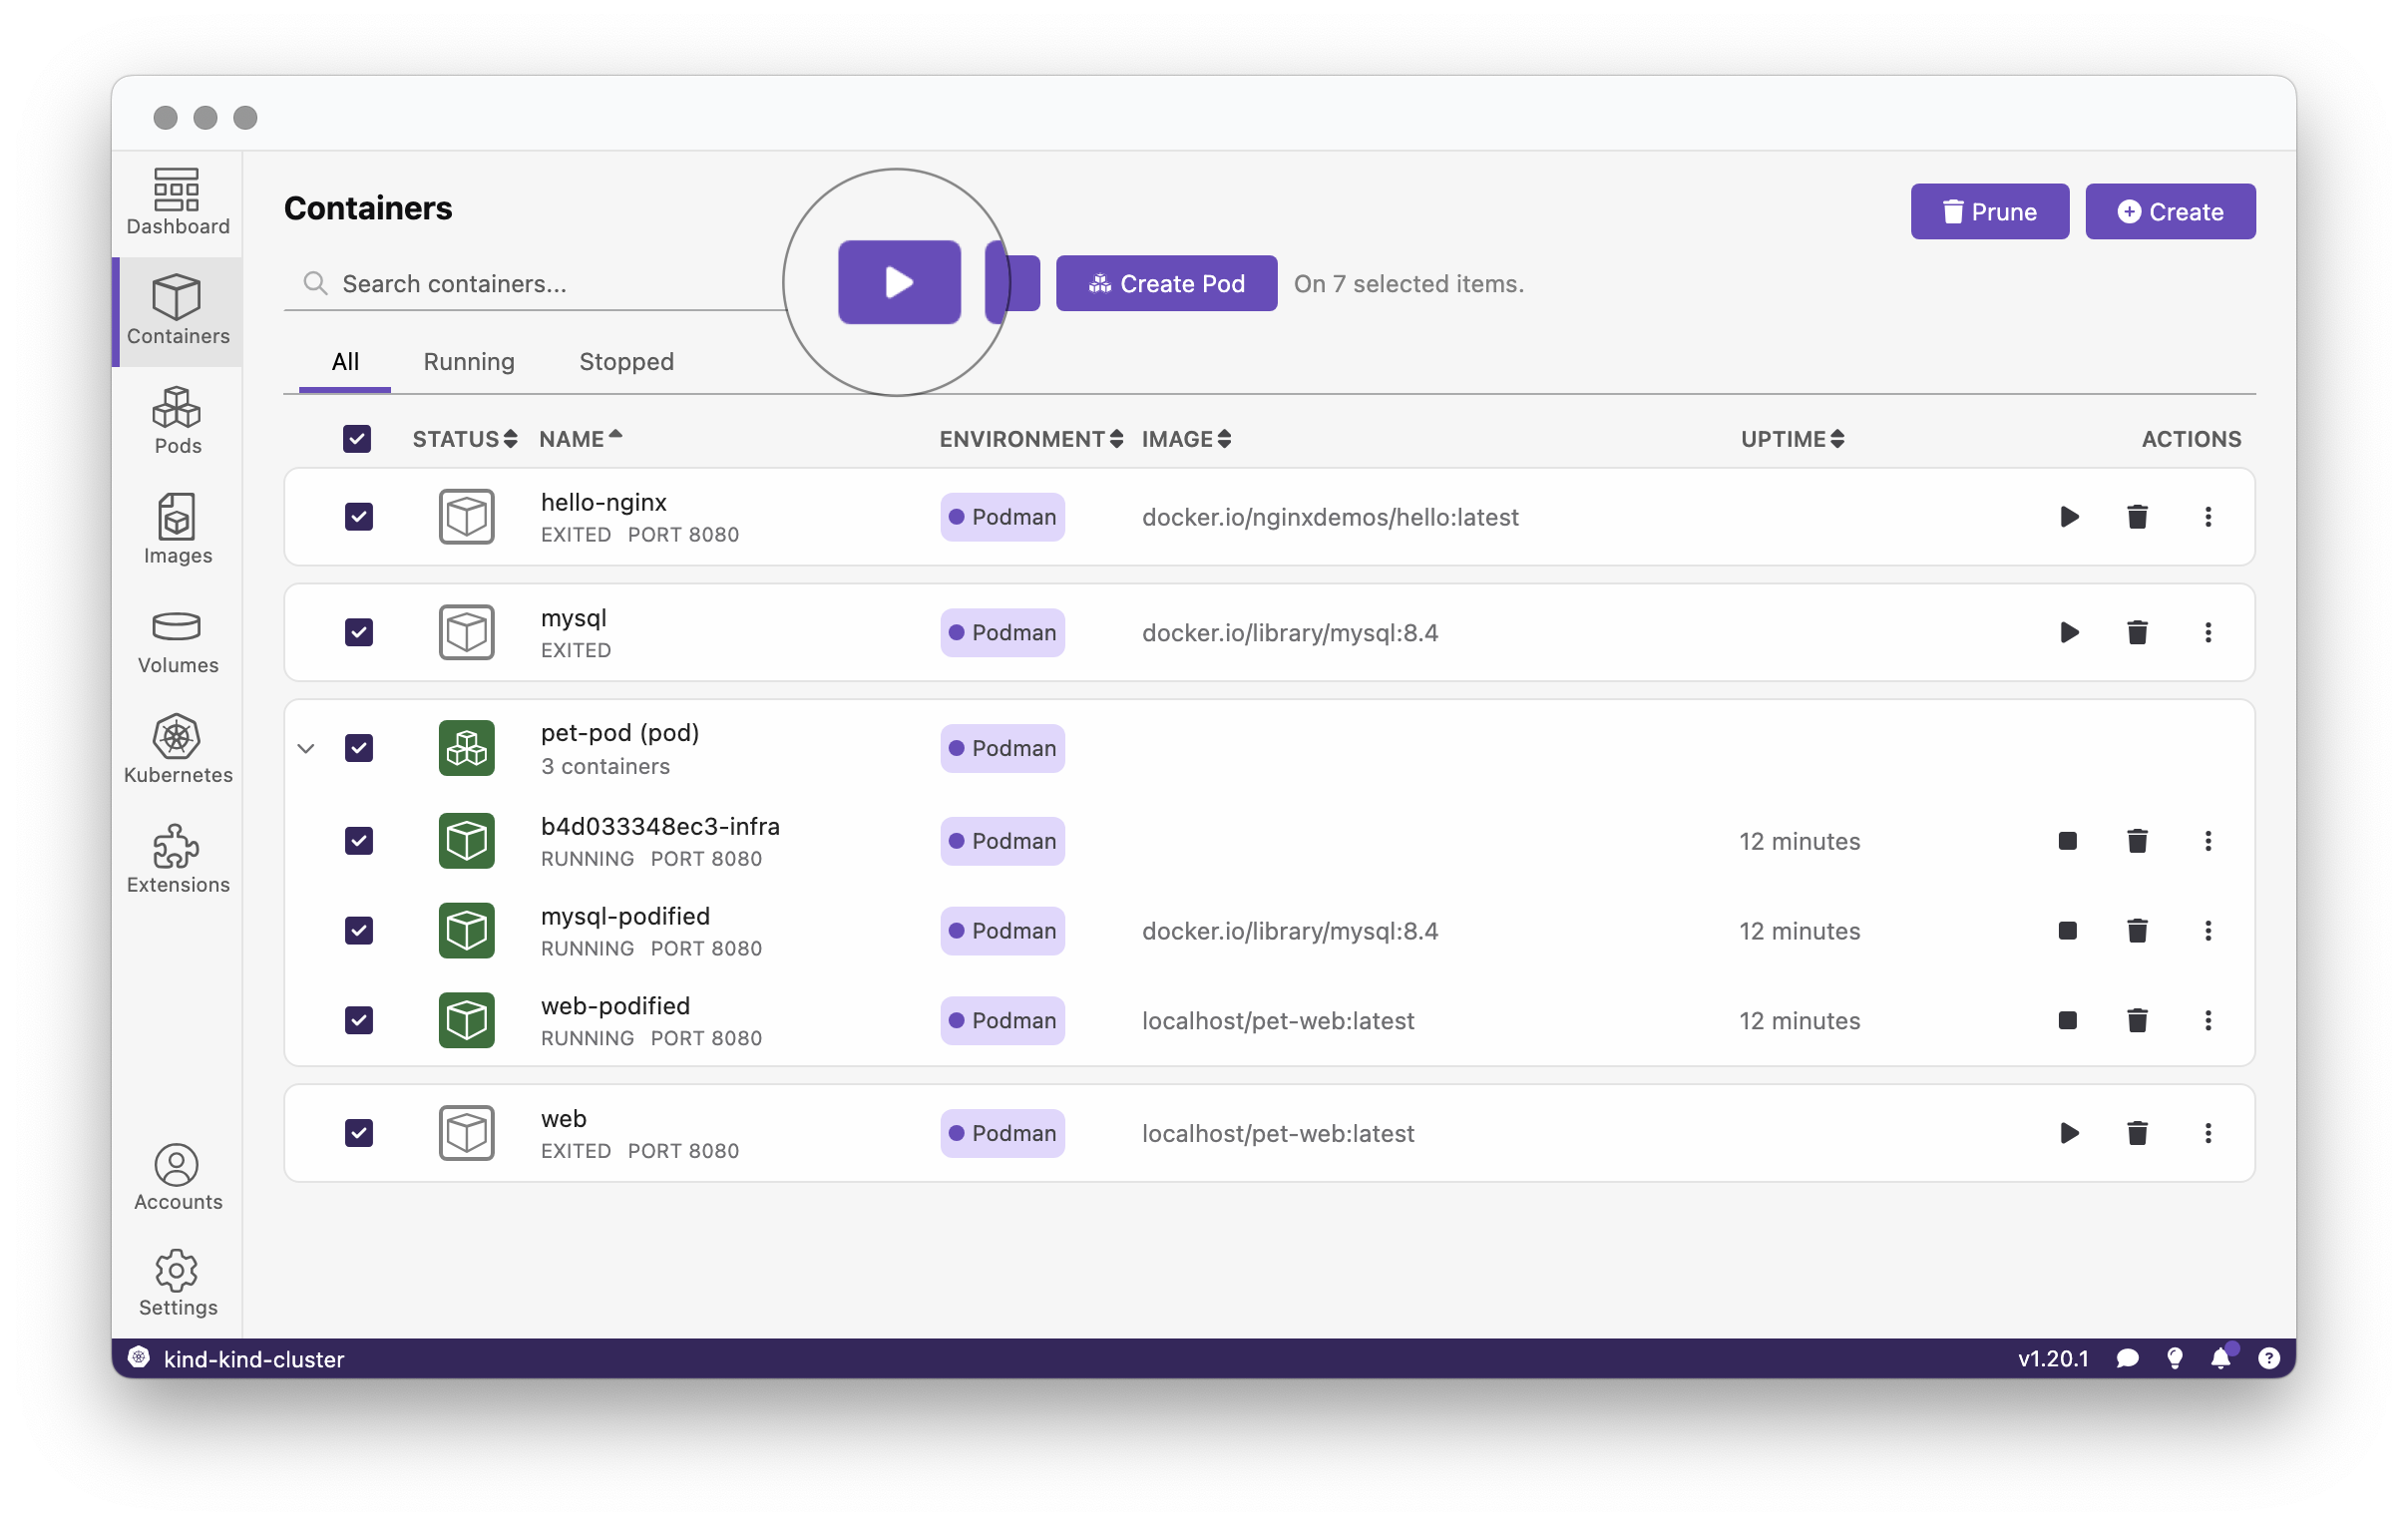Viewport: 2408px width, 1526px height.
Task: Open the actions menu for web container
Action: (2208, 1133)
